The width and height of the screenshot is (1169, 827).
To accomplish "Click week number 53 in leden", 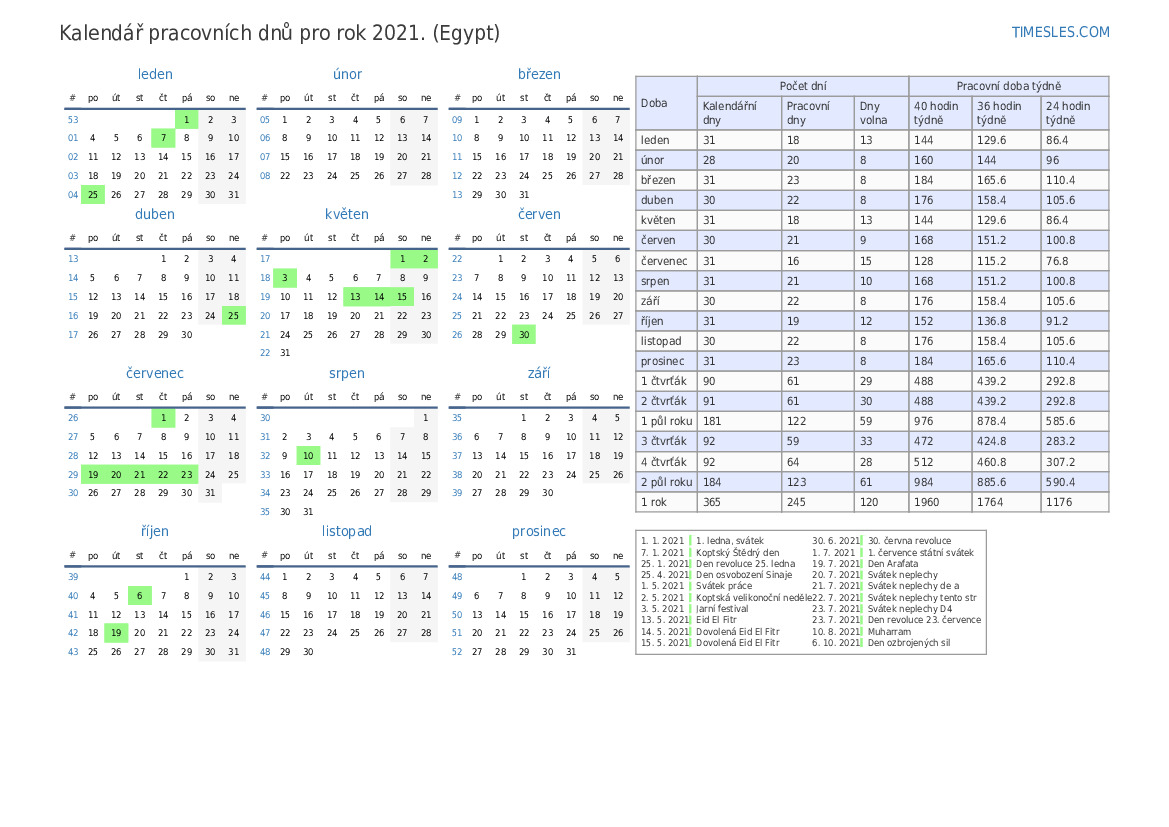I will pyautogui.click(x=73, y=120).
